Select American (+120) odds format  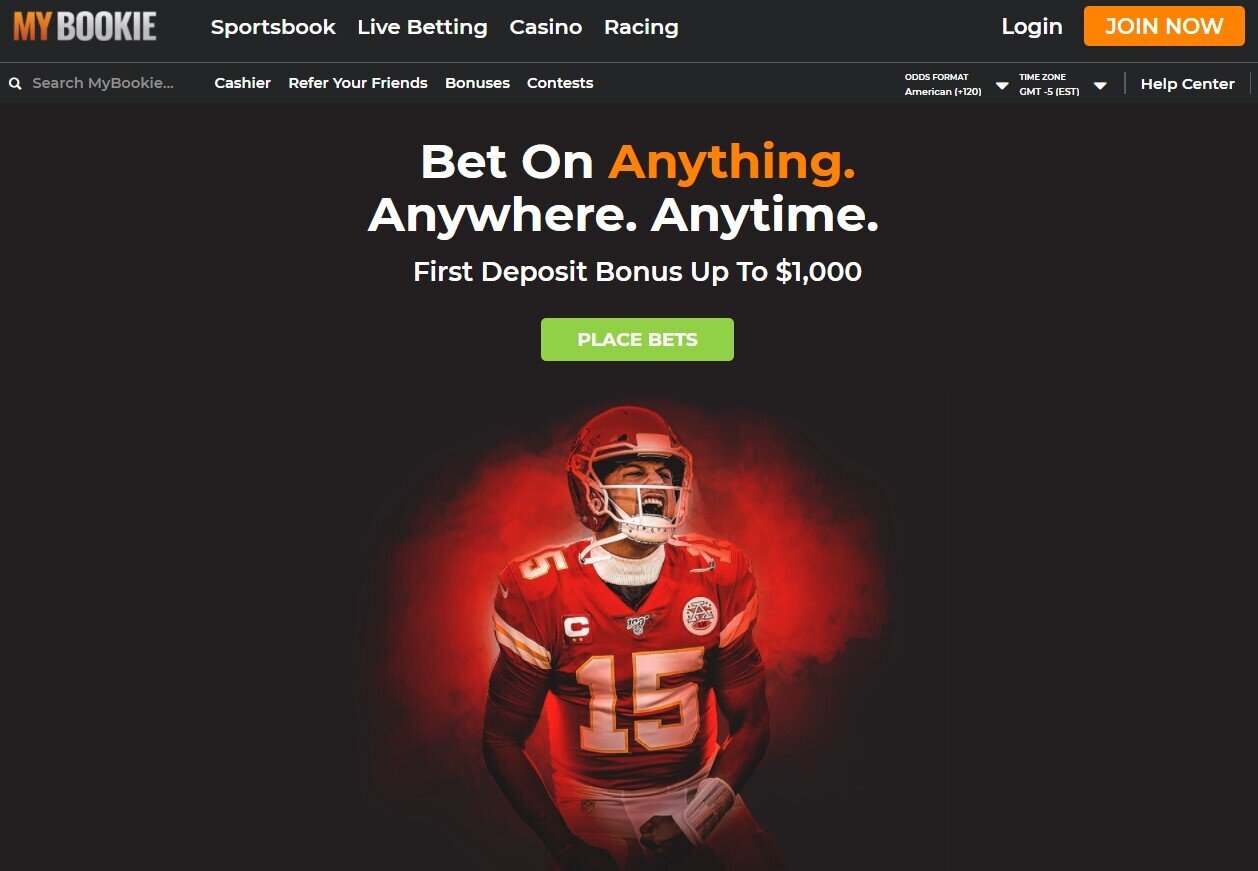click(943, 92)
